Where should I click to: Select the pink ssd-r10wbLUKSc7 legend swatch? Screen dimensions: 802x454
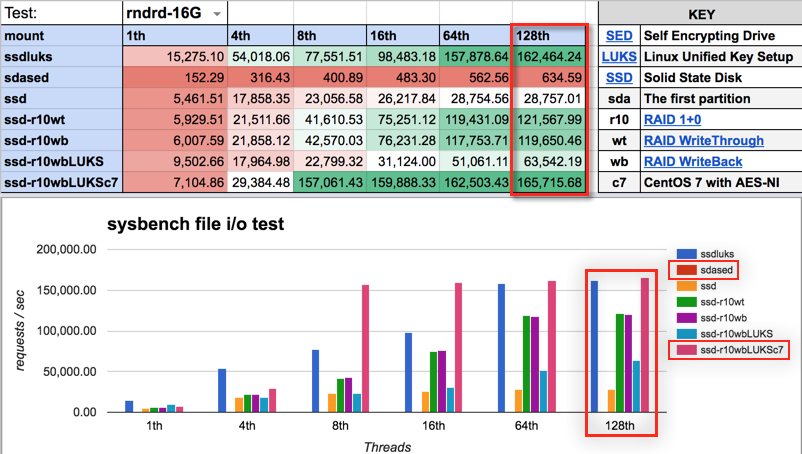coord(688,350)
